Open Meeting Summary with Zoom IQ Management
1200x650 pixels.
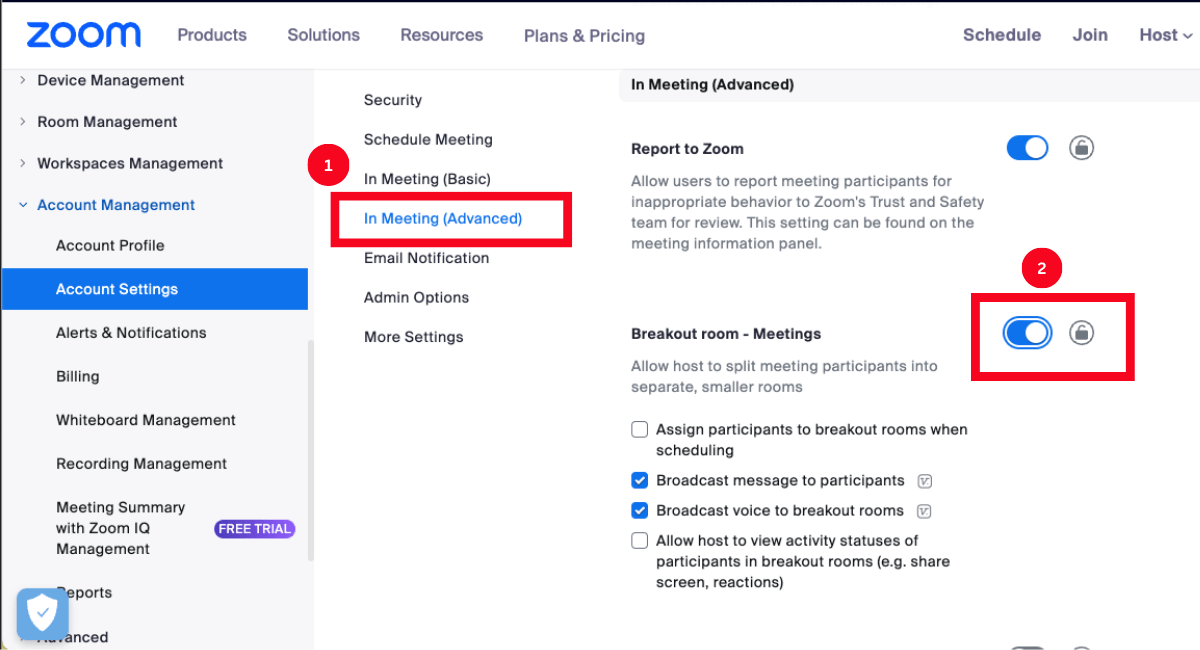120,528
